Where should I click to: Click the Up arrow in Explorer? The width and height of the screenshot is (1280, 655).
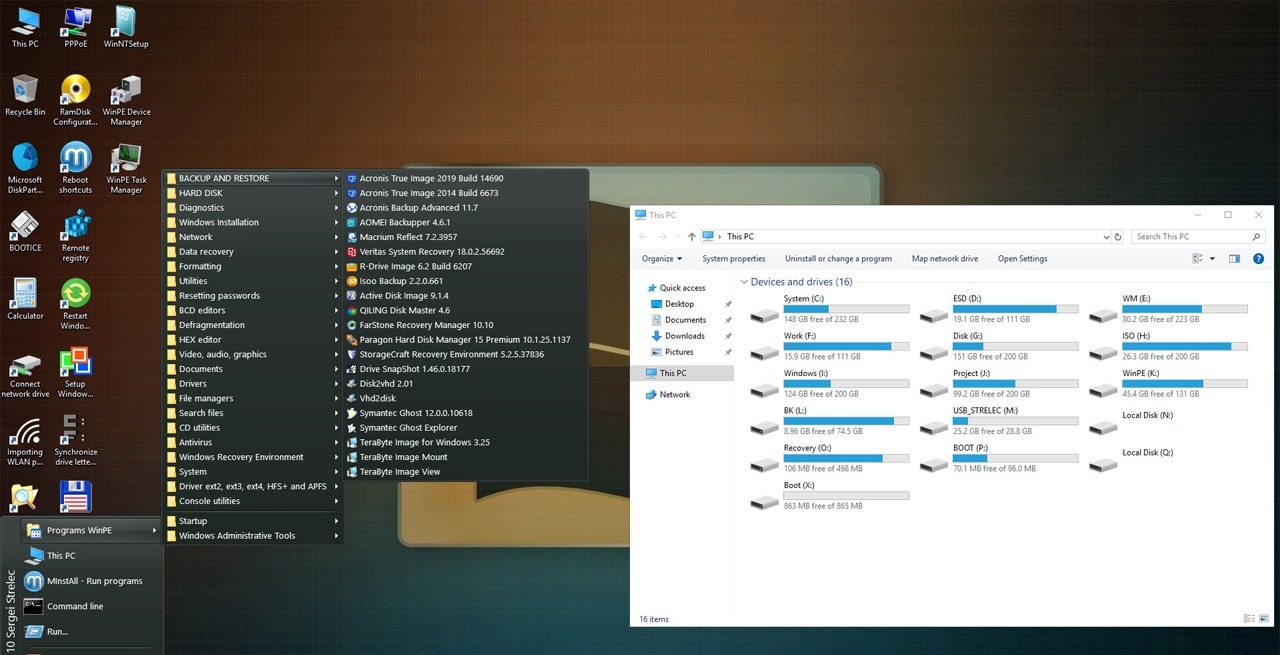(x=691, y=237)
